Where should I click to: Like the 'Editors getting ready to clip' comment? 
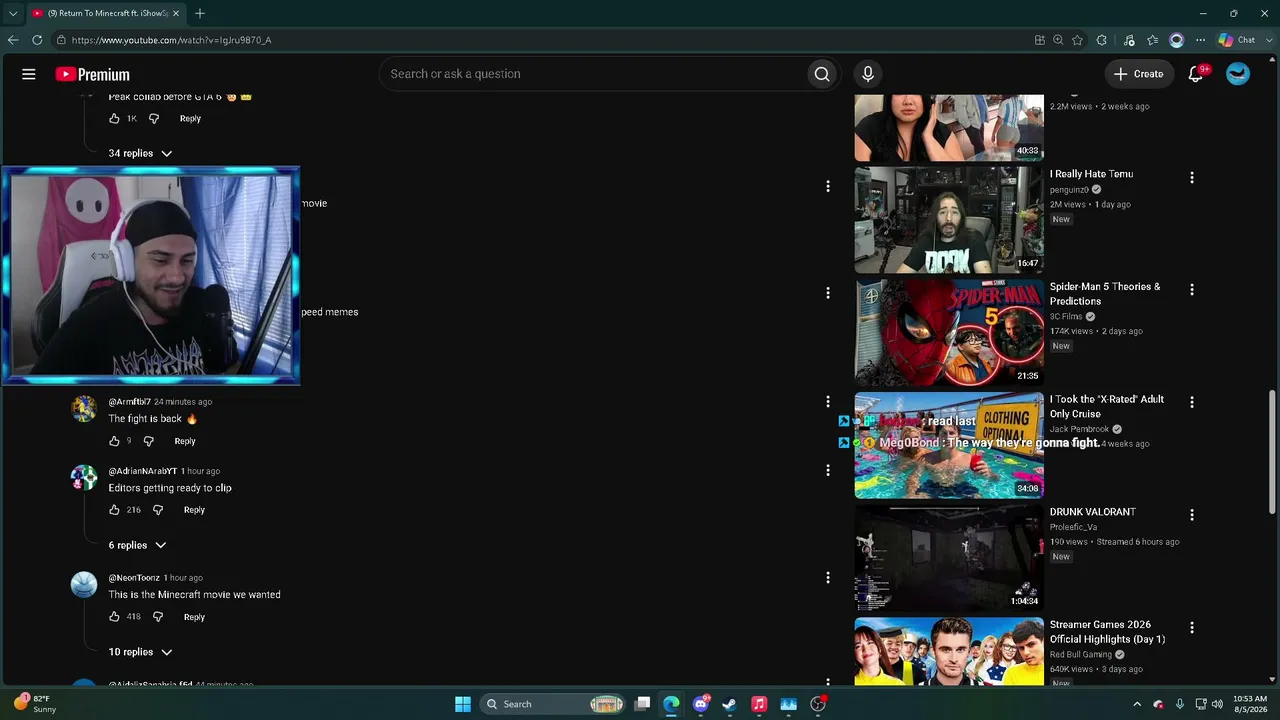[x=114, y=510]
